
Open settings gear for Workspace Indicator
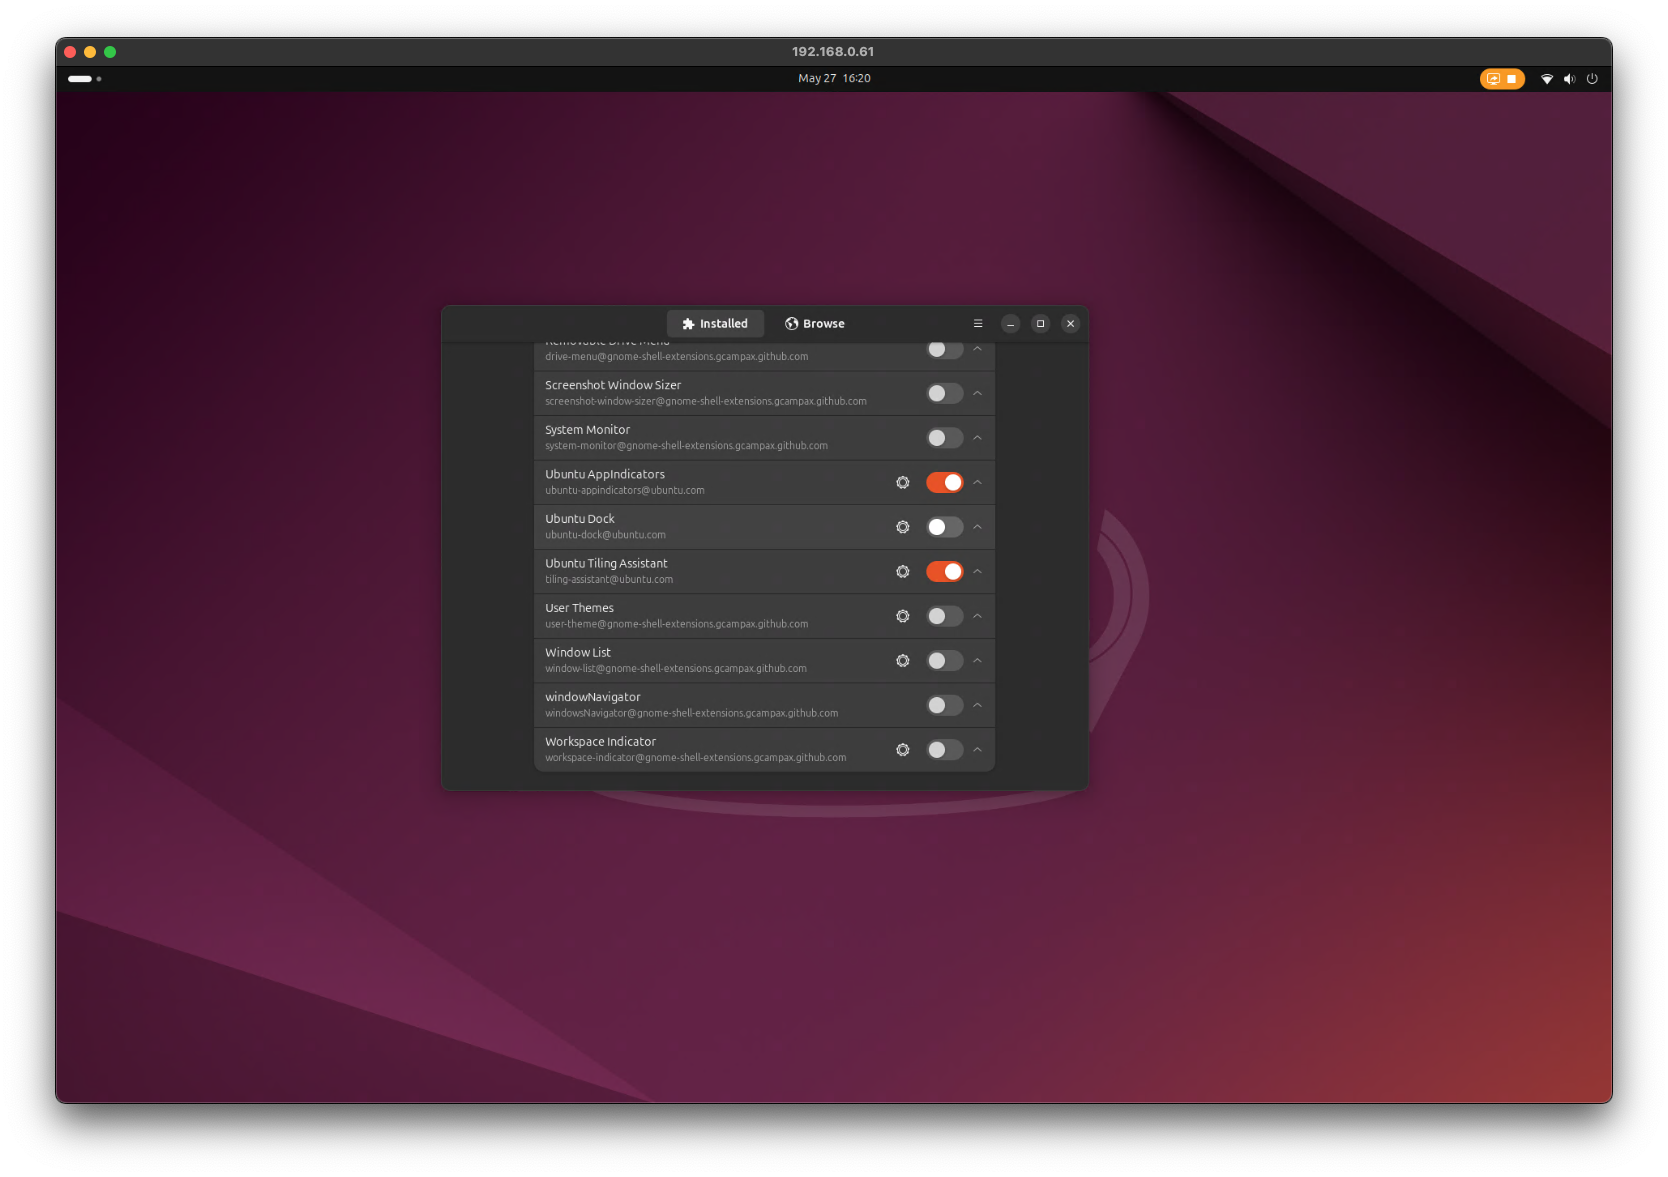[902, 750]
